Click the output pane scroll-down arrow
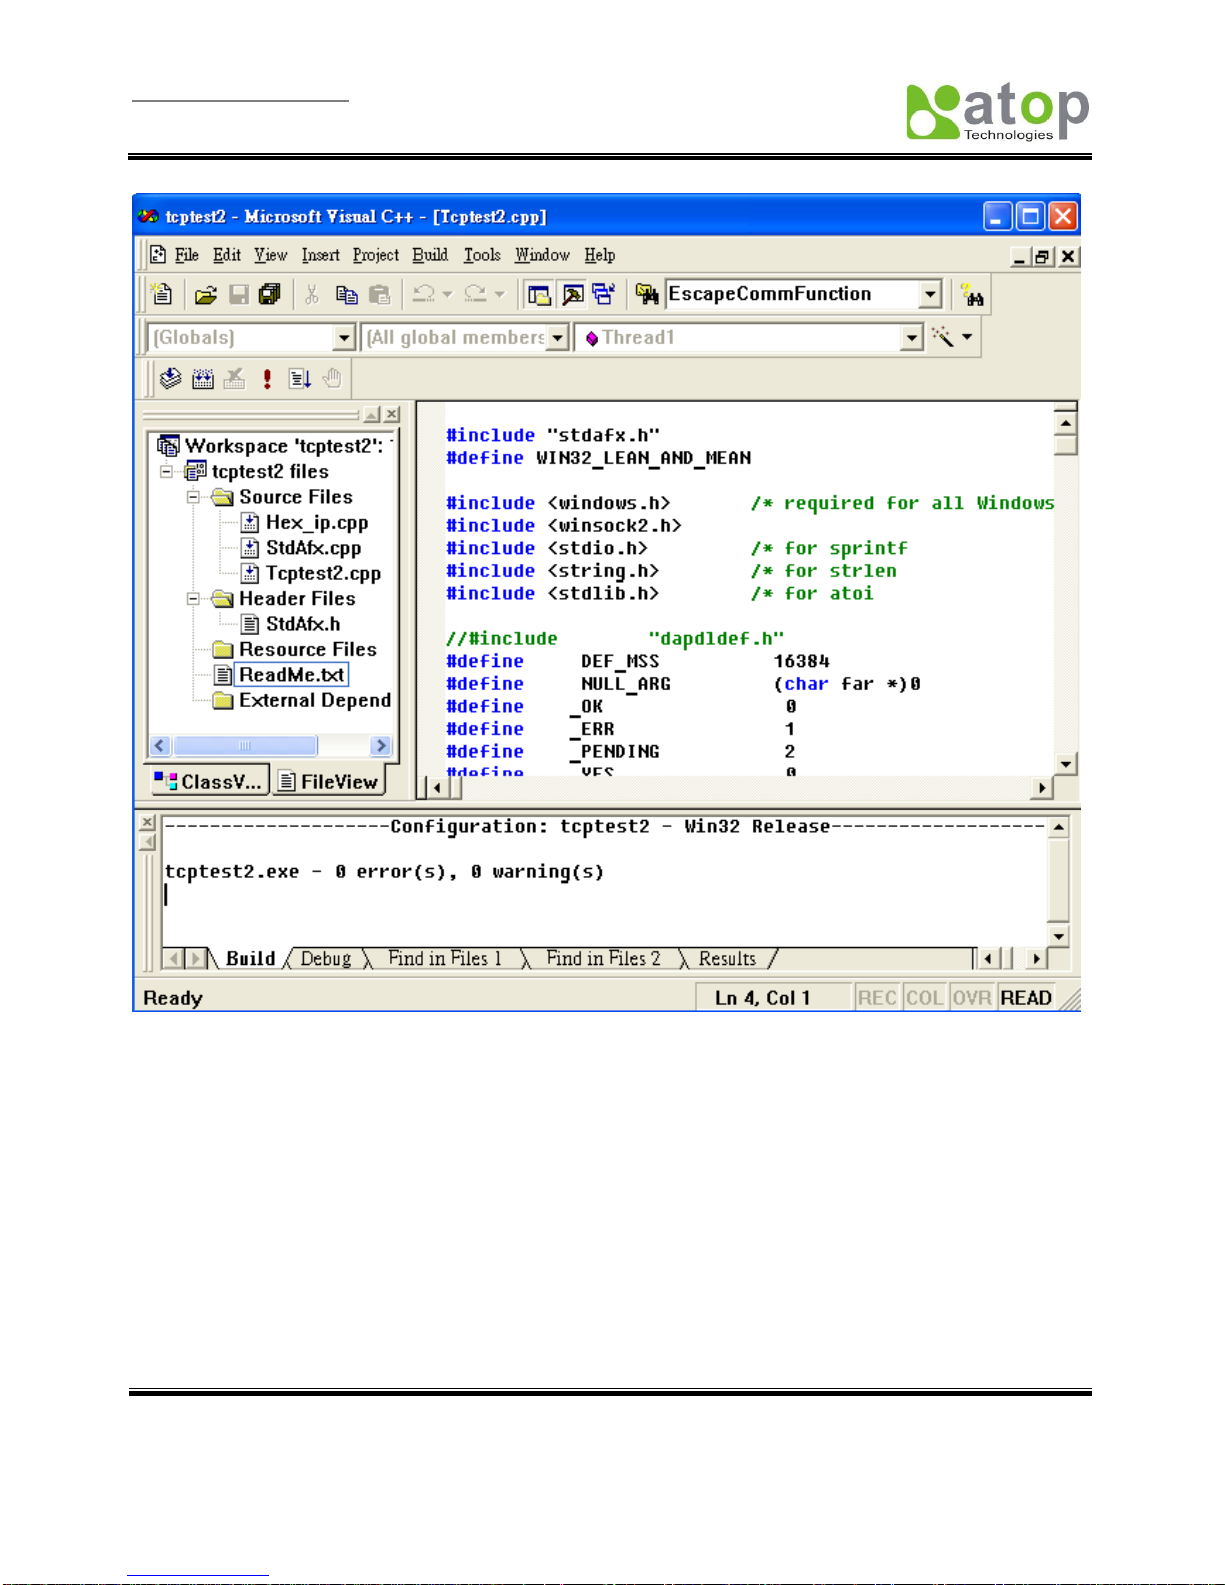The width and height of the screenshot is (1225, 1585). click(1058, 937)
